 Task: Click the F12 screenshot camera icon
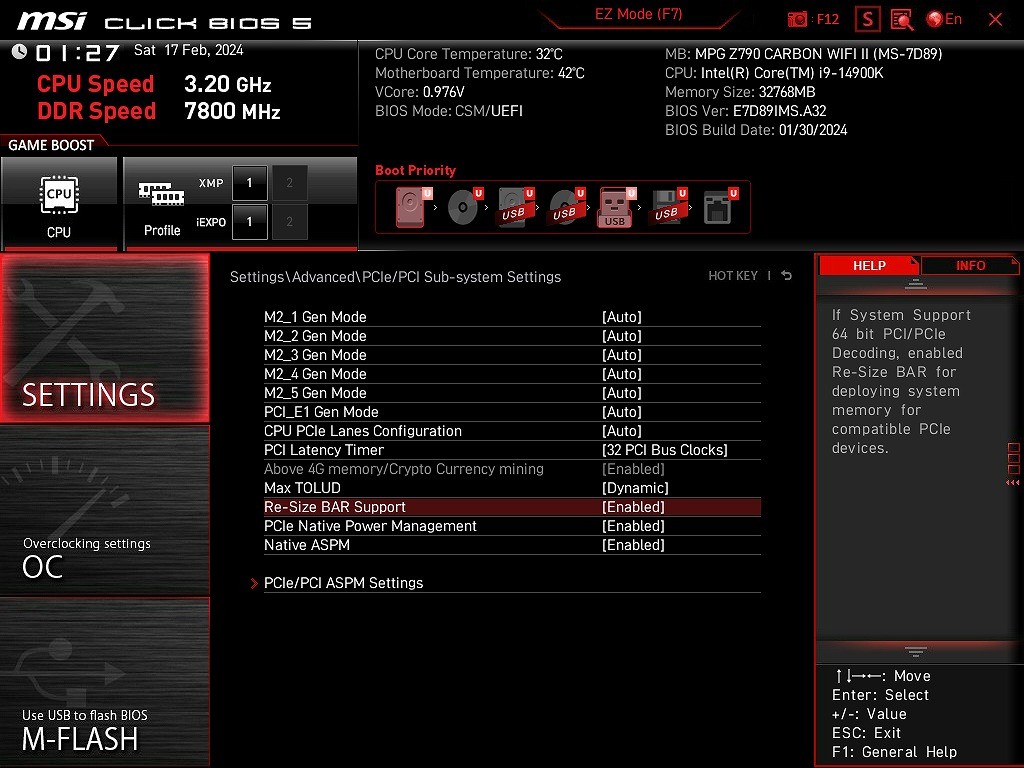798,19
